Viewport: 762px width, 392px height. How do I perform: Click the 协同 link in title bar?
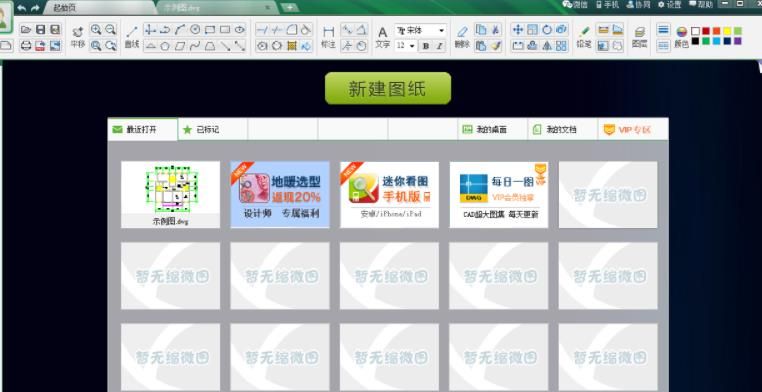[639, 5]
